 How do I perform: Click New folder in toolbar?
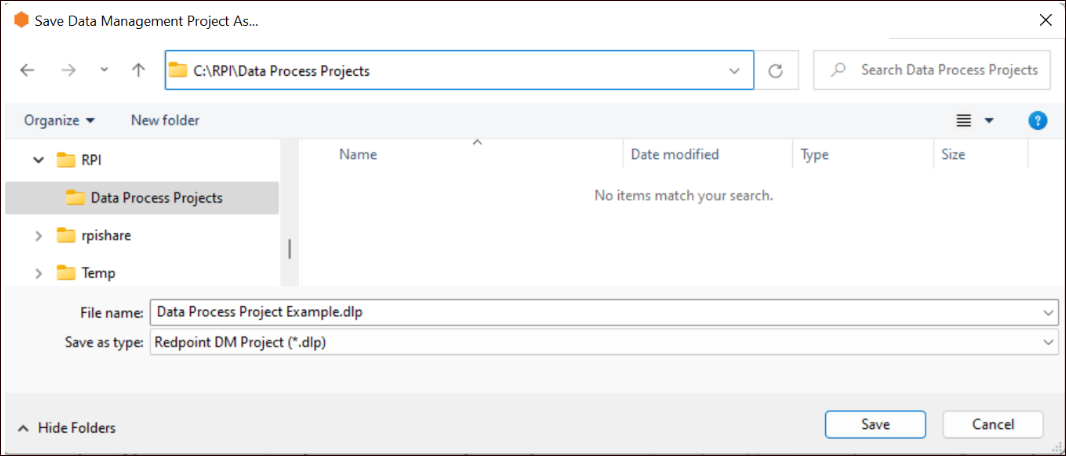(165, 120)
